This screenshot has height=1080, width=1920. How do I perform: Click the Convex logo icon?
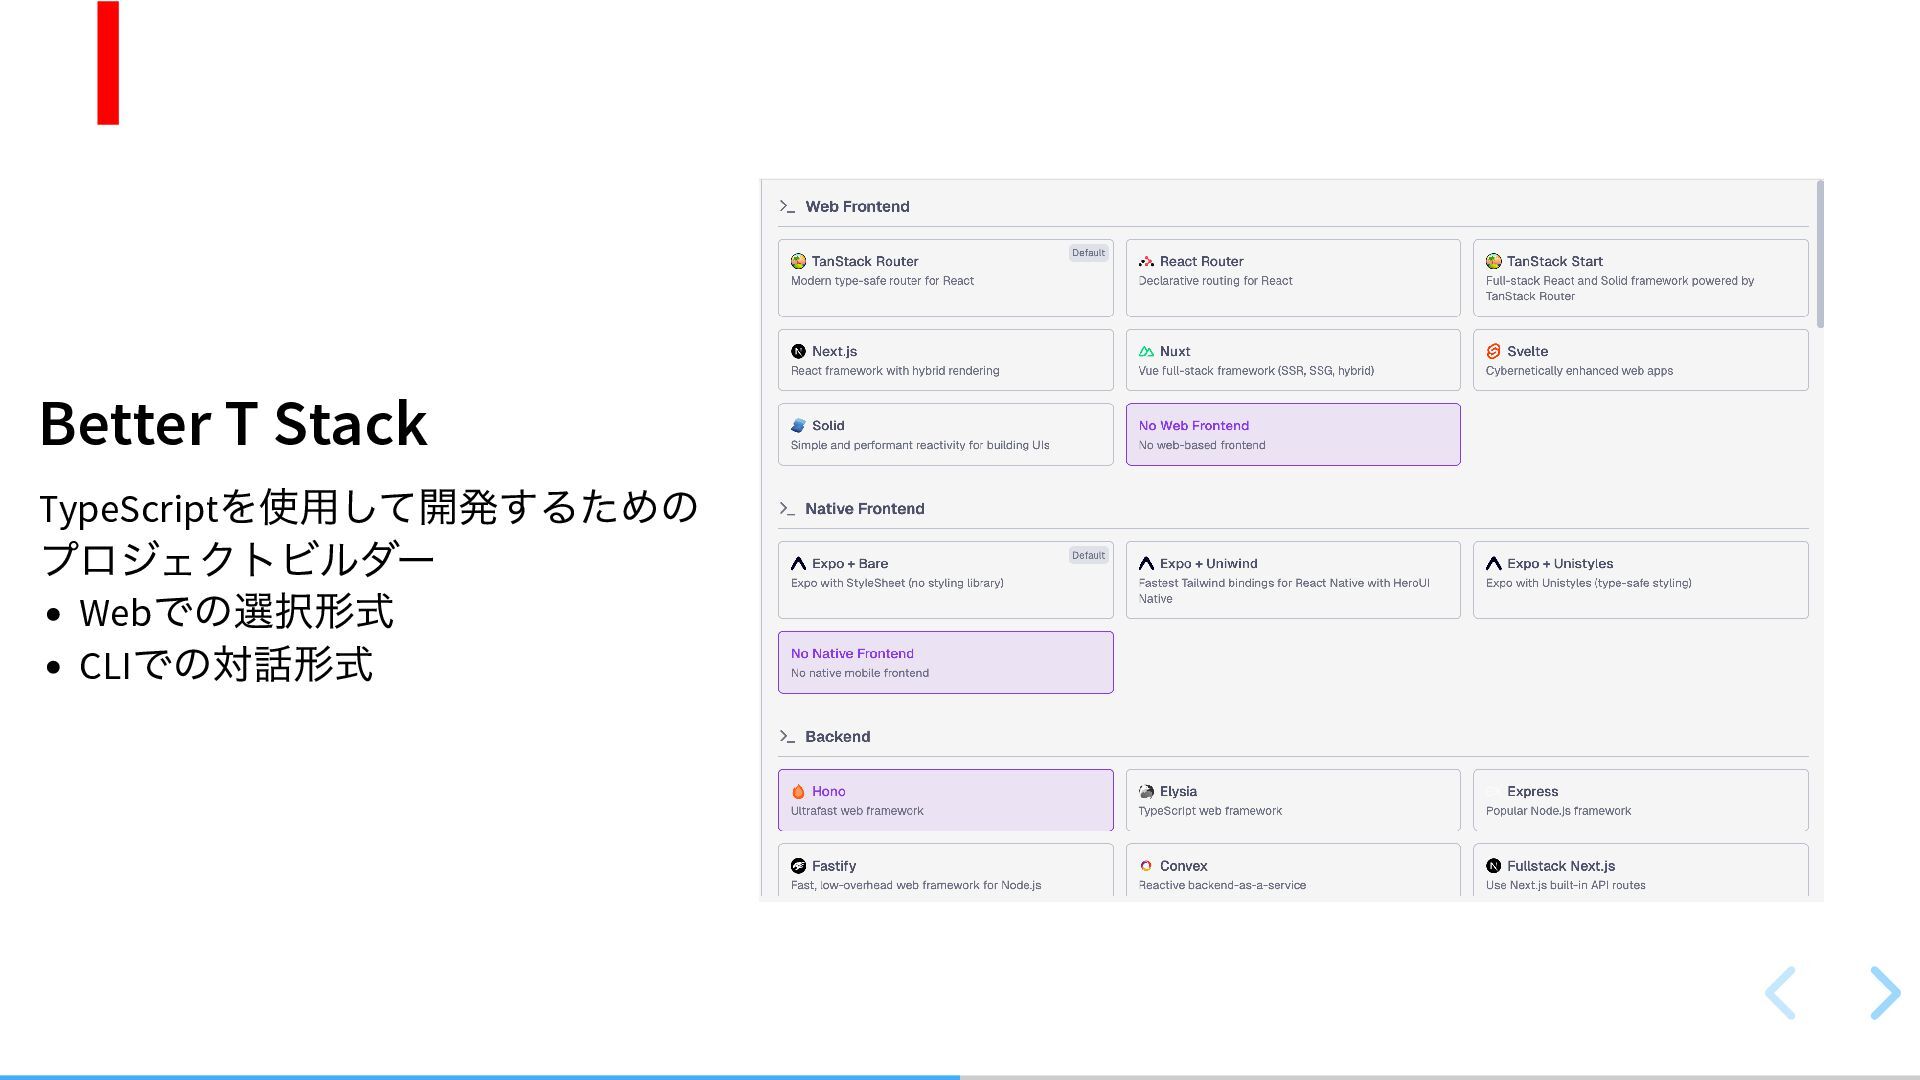(x=1146, y=866)
